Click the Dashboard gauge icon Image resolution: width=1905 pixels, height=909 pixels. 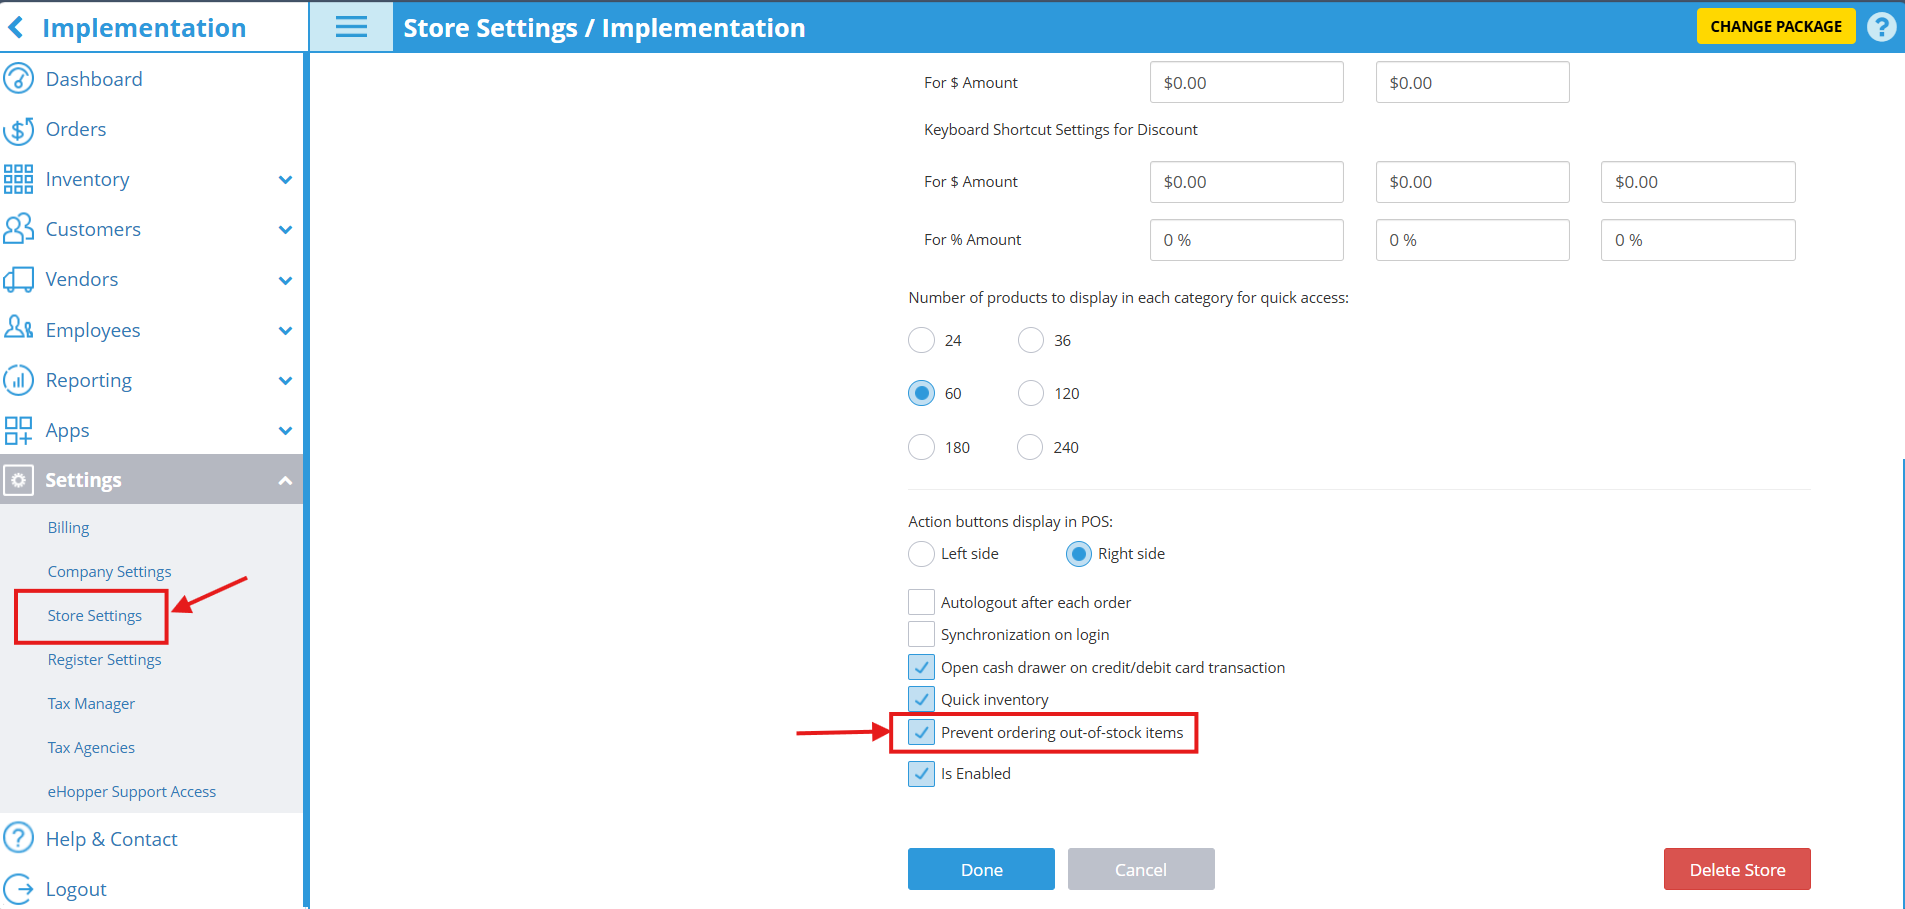pyautogui.click(x=19, y=79)
